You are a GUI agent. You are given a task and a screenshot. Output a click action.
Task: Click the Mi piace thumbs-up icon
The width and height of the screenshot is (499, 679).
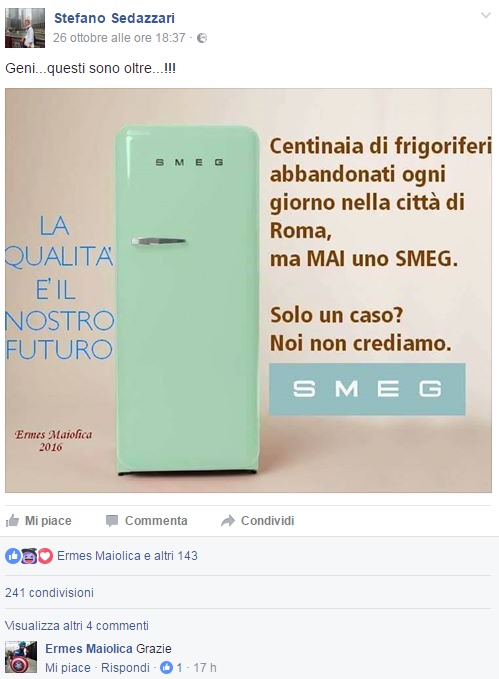click(12, 521)
